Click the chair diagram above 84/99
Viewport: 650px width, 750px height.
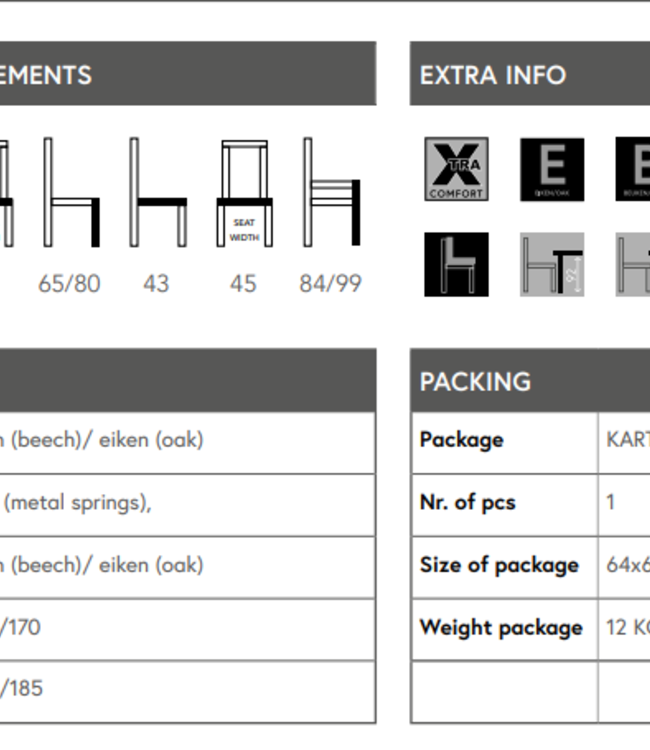(x=332, y=193)
